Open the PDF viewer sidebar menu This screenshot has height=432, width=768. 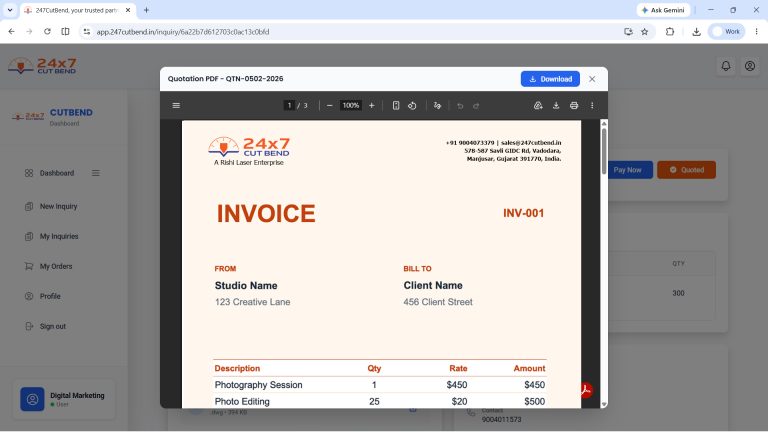(176, 105)
